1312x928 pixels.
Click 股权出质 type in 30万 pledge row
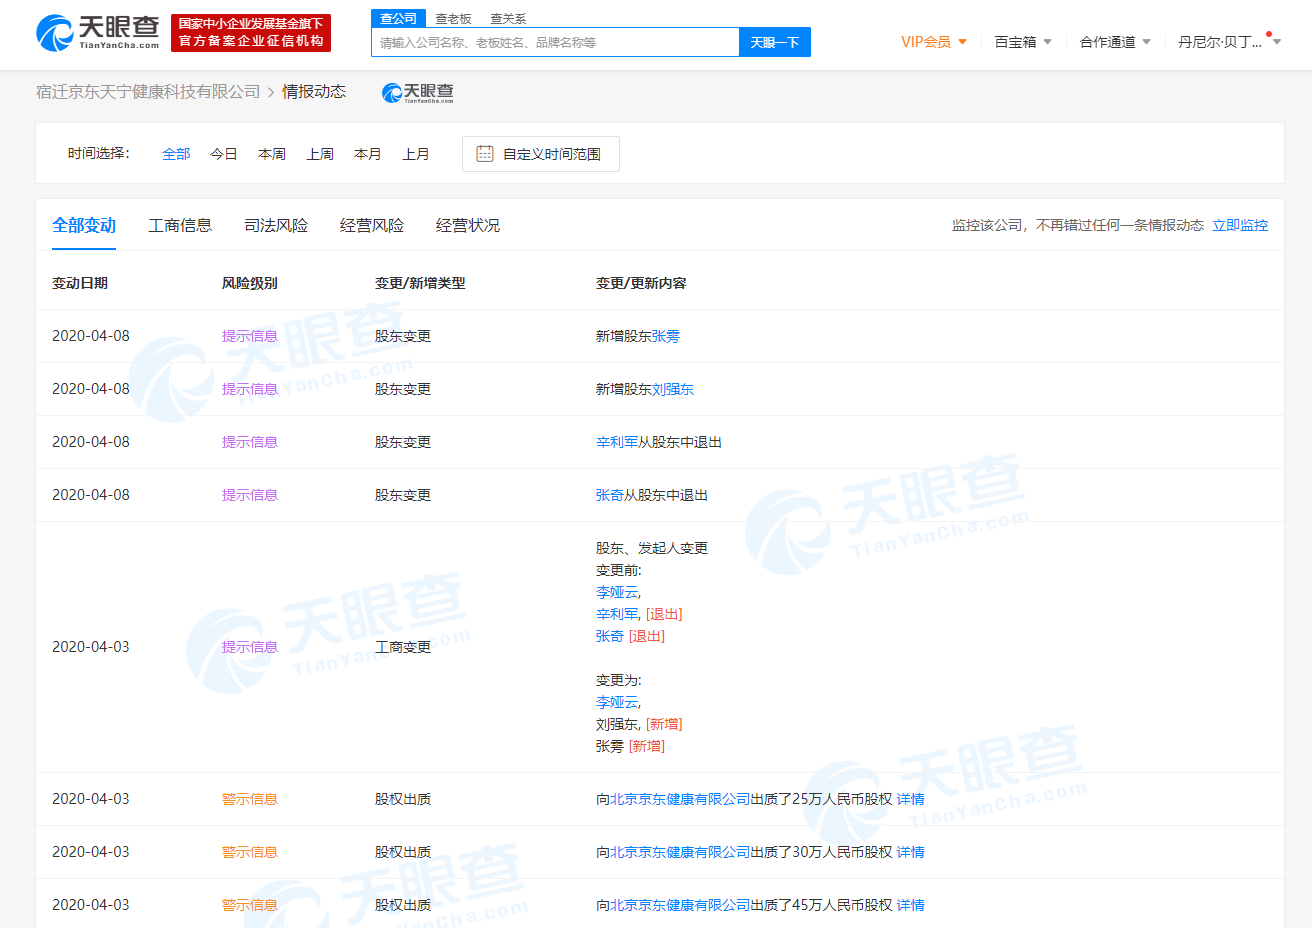[403, 852]
